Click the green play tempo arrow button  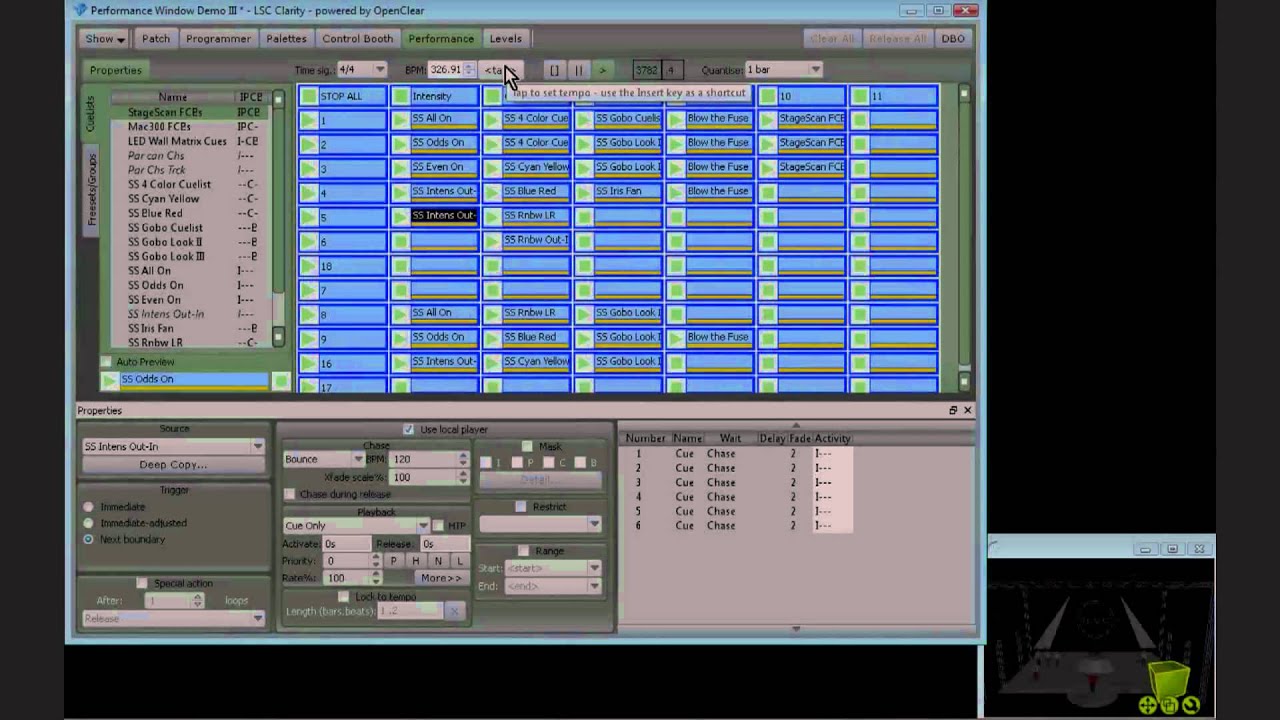click(x=602, y=70)
